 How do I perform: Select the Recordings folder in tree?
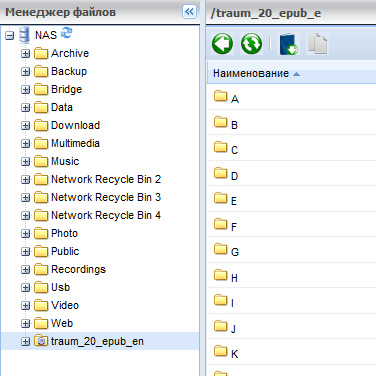click(78, 269)
